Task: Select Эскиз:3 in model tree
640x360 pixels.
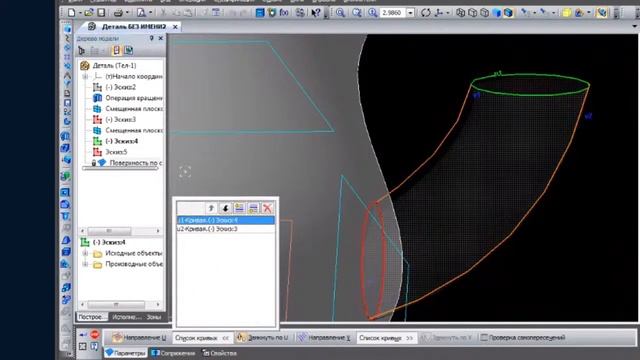Action: coord(120,120)
